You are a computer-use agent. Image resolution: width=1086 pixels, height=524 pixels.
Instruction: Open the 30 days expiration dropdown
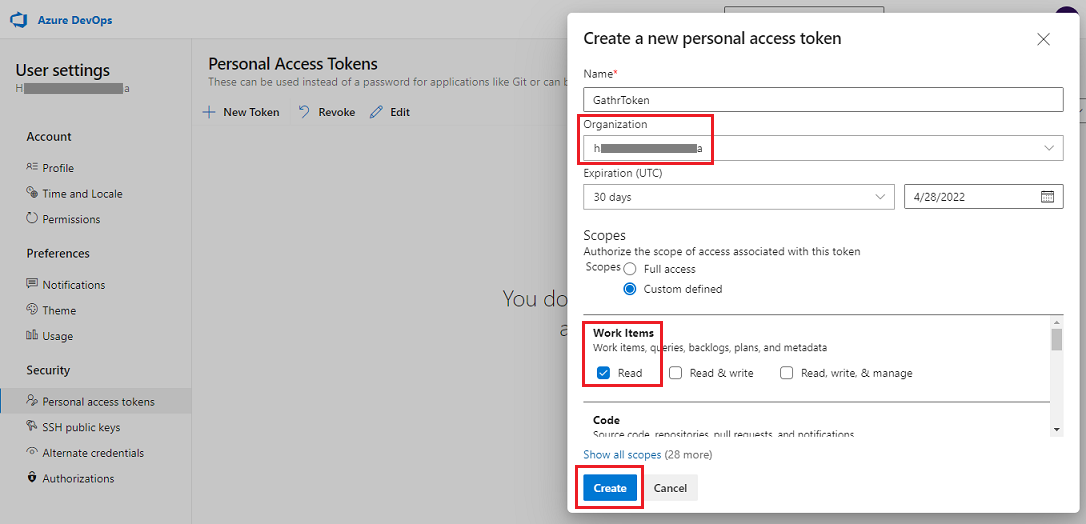[x=738, y=197]
